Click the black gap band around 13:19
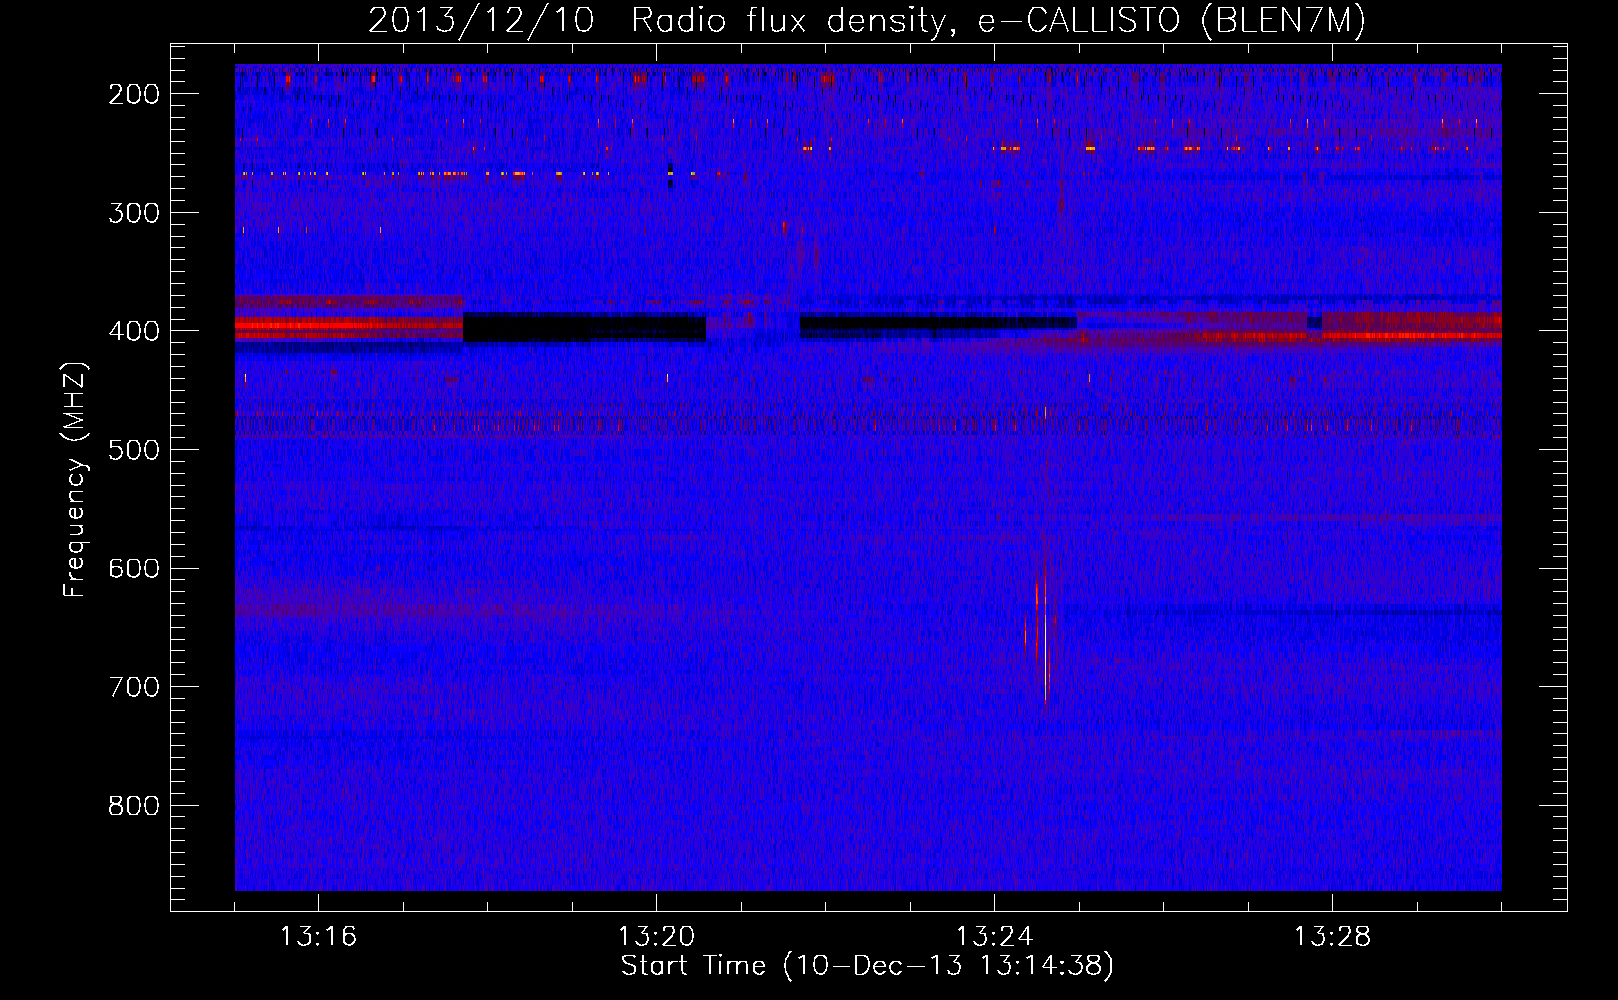1618x1000 pixels. click(x=584, y=328)
